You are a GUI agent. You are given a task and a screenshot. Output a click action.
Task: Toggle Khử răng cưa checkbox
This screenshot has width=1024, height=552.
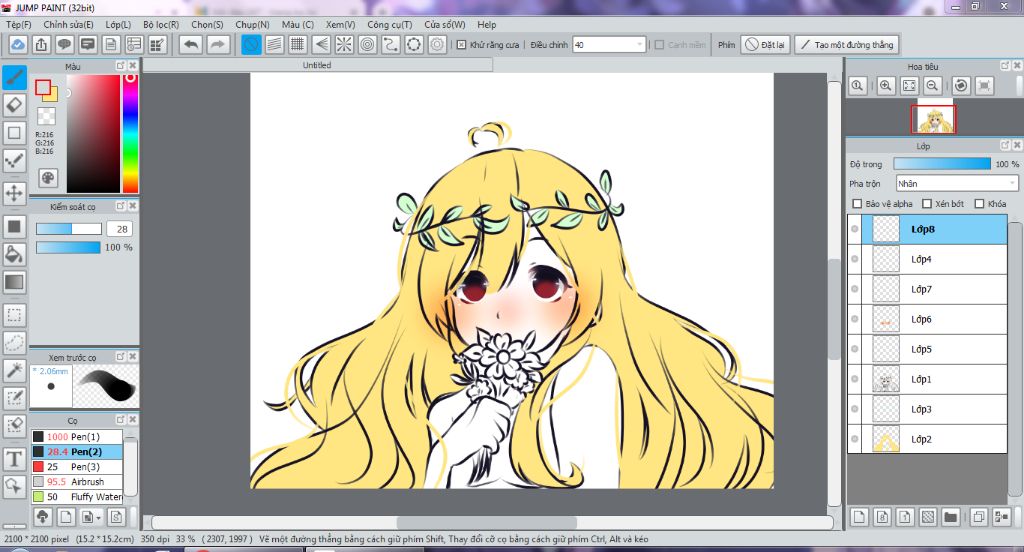click(461, 44)
